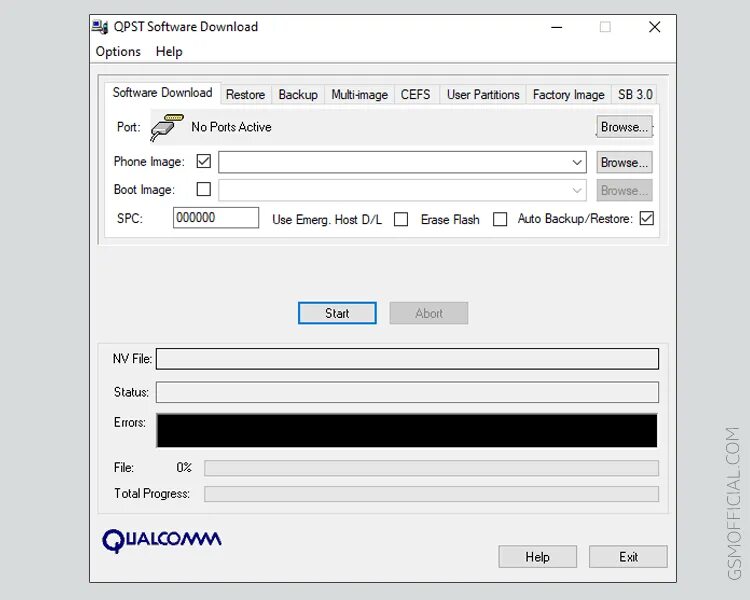This screenshot has width=750, height=600.
Task: Click Browse button for Phone Image
Action: point(624,162)
